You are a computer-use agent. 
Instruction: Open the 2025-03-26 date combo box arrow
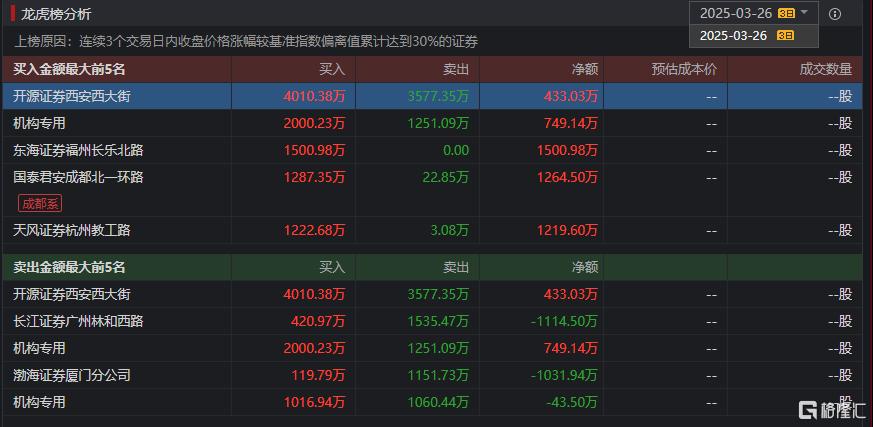(x=803, y=13)
